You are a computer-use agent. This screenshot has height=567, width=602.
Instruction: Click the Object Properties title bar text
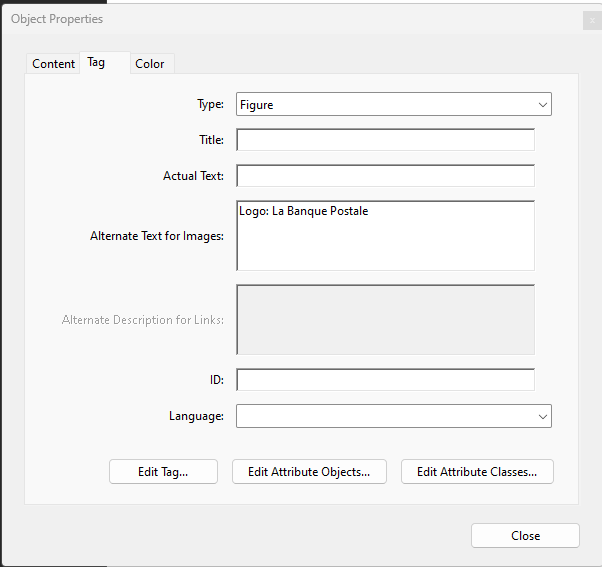click(57, 19)
